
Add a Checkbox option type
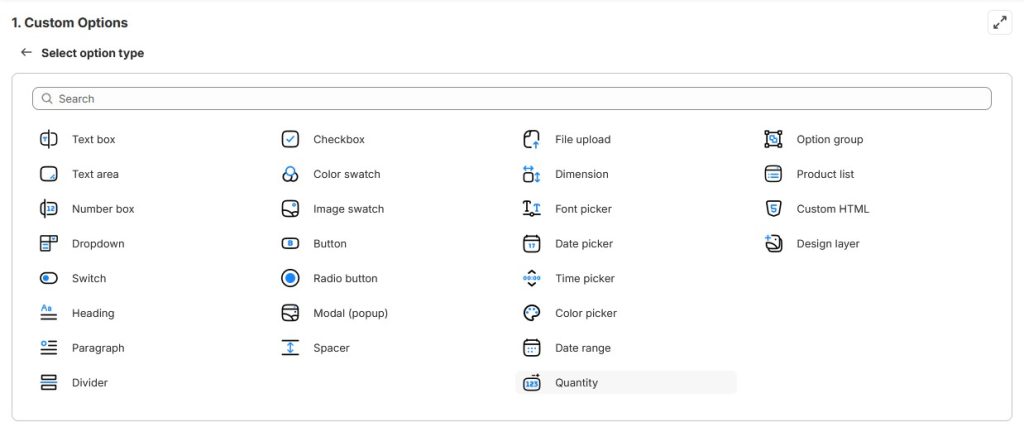tap(338, 139)
